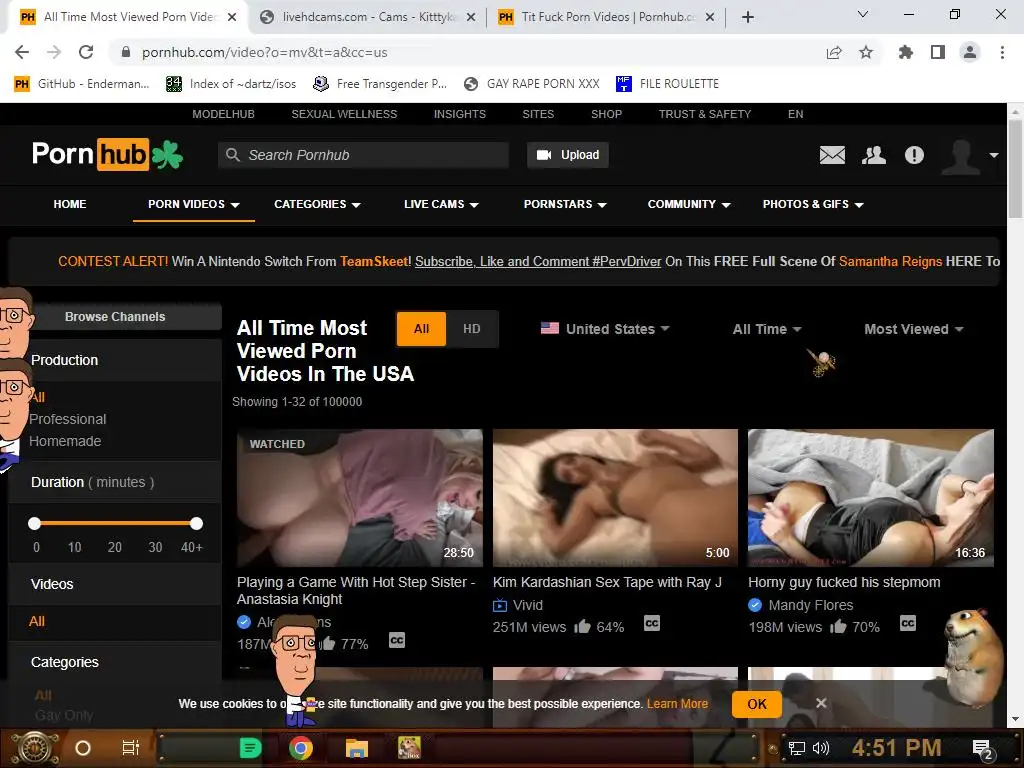Open the Most Viewed sort dropdown

pyautogui.click(x=914, y=329)
